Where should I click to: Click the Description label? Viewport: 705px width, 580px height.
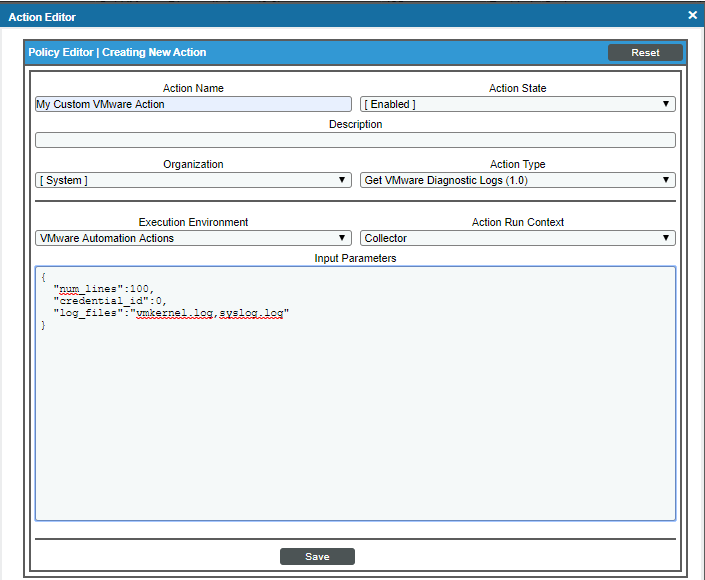point(355,124)
